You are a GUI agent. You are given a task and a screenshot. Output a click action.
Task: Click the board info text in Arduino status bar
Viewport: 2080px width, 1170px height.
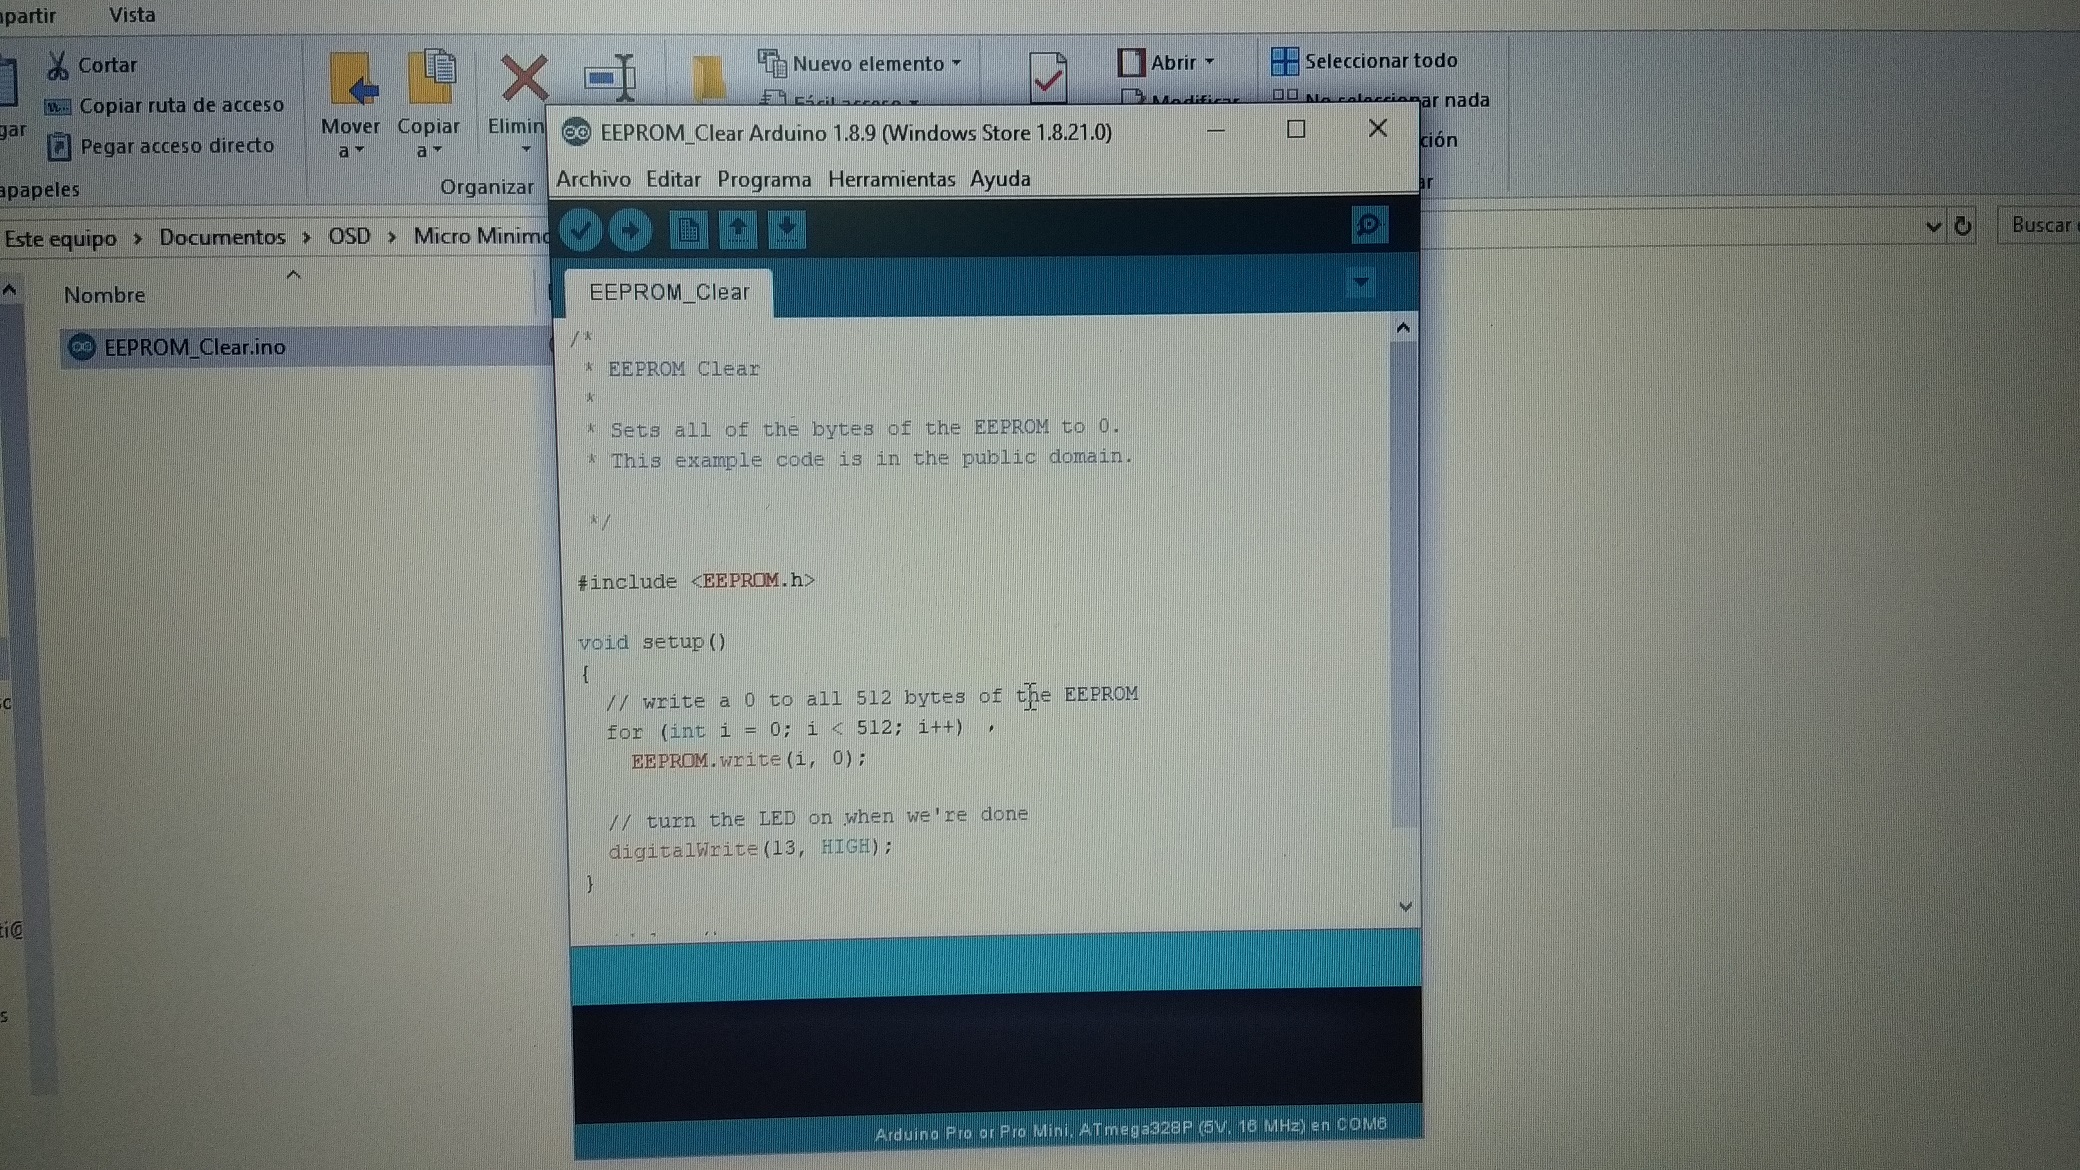tap(1131, 1129)
